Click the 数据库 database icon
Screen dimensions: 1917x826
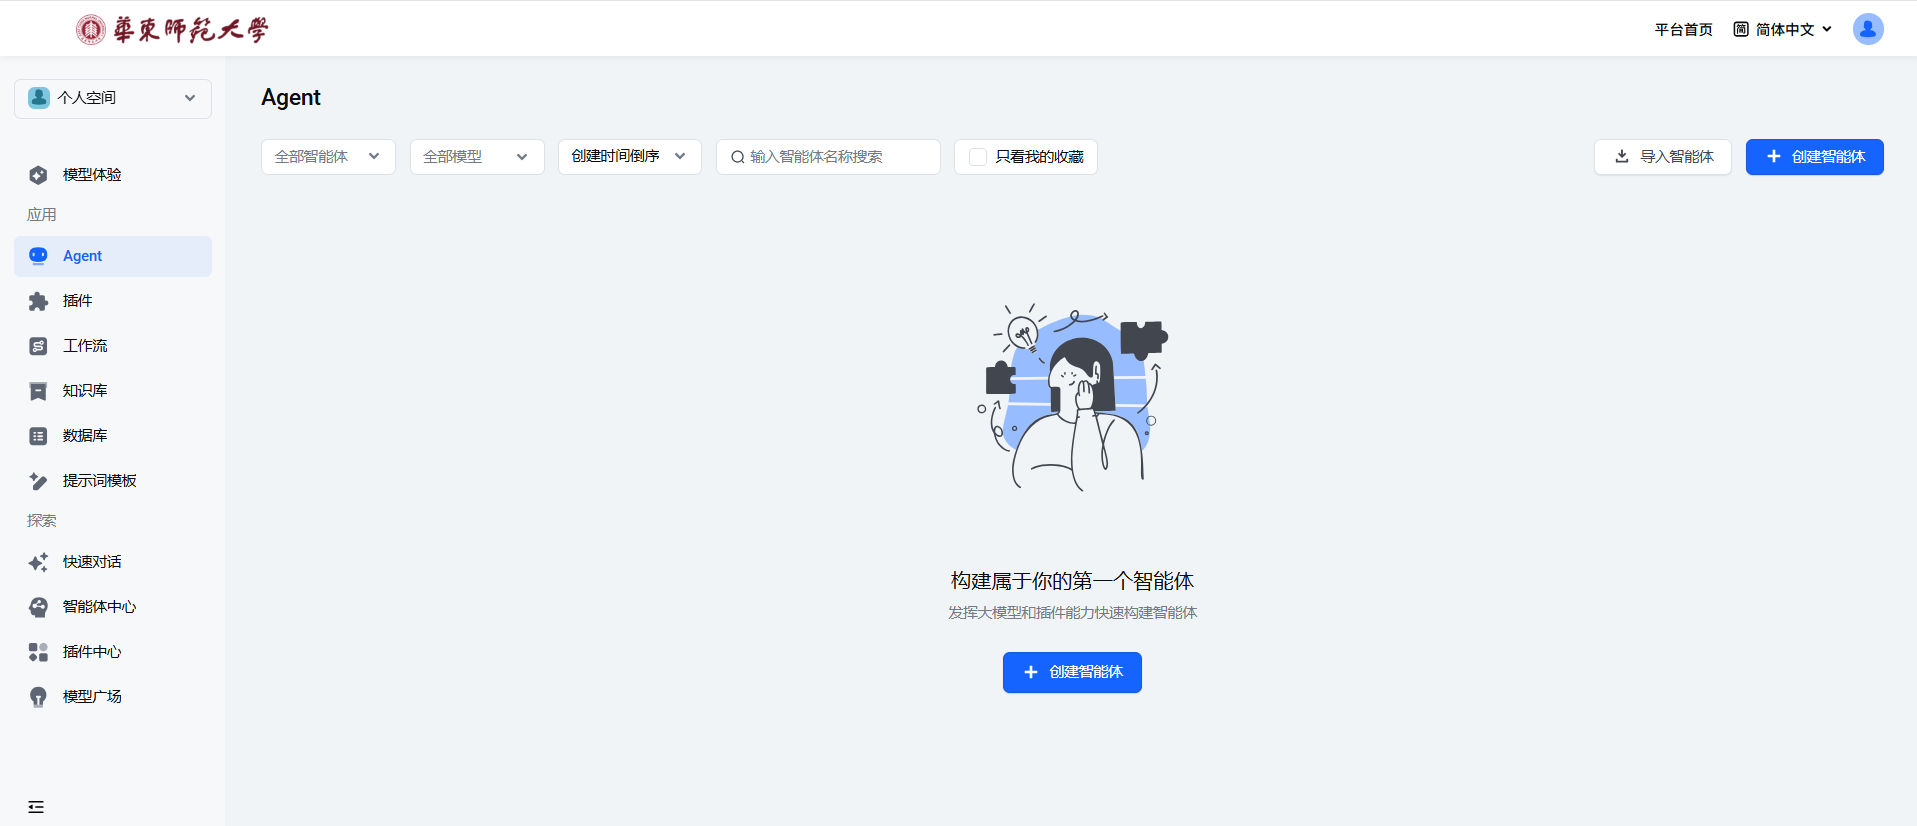(38, 436)
